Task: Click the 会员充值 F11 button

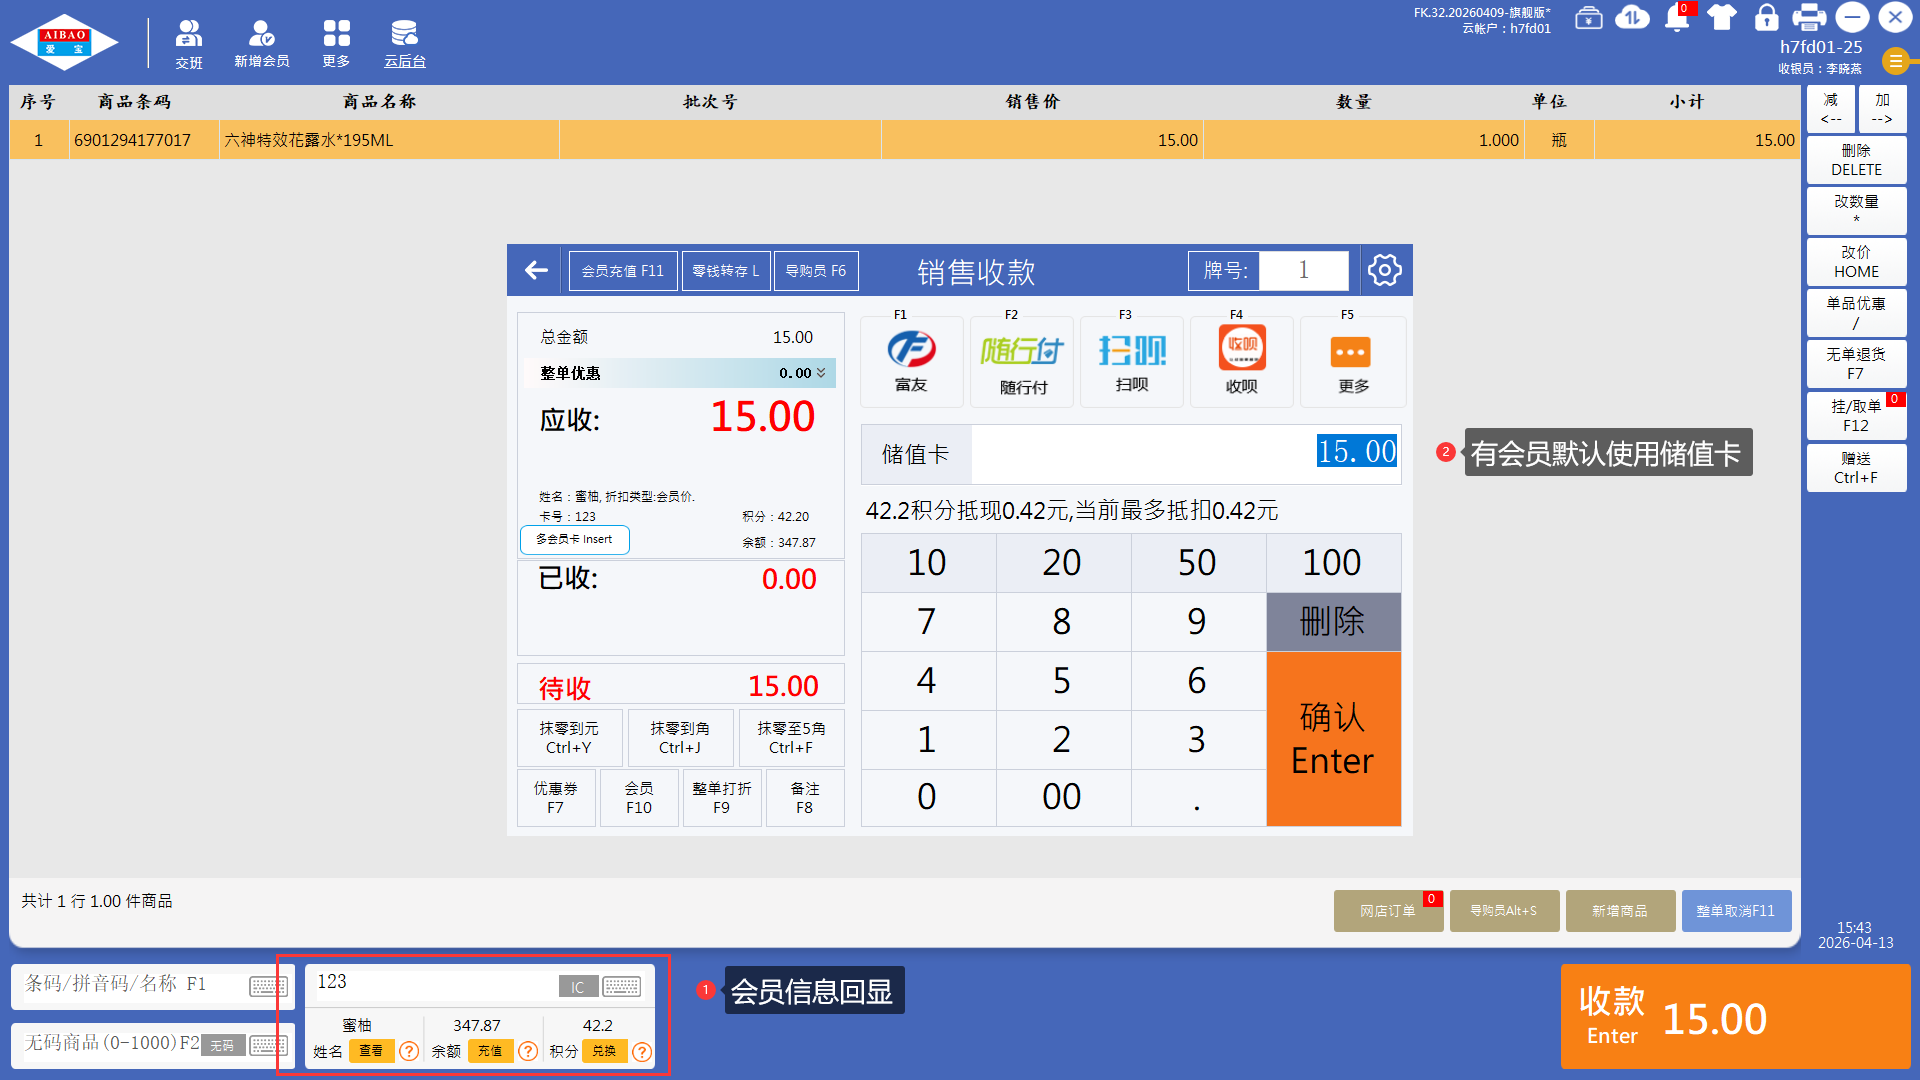Action: tap(622, 270)
